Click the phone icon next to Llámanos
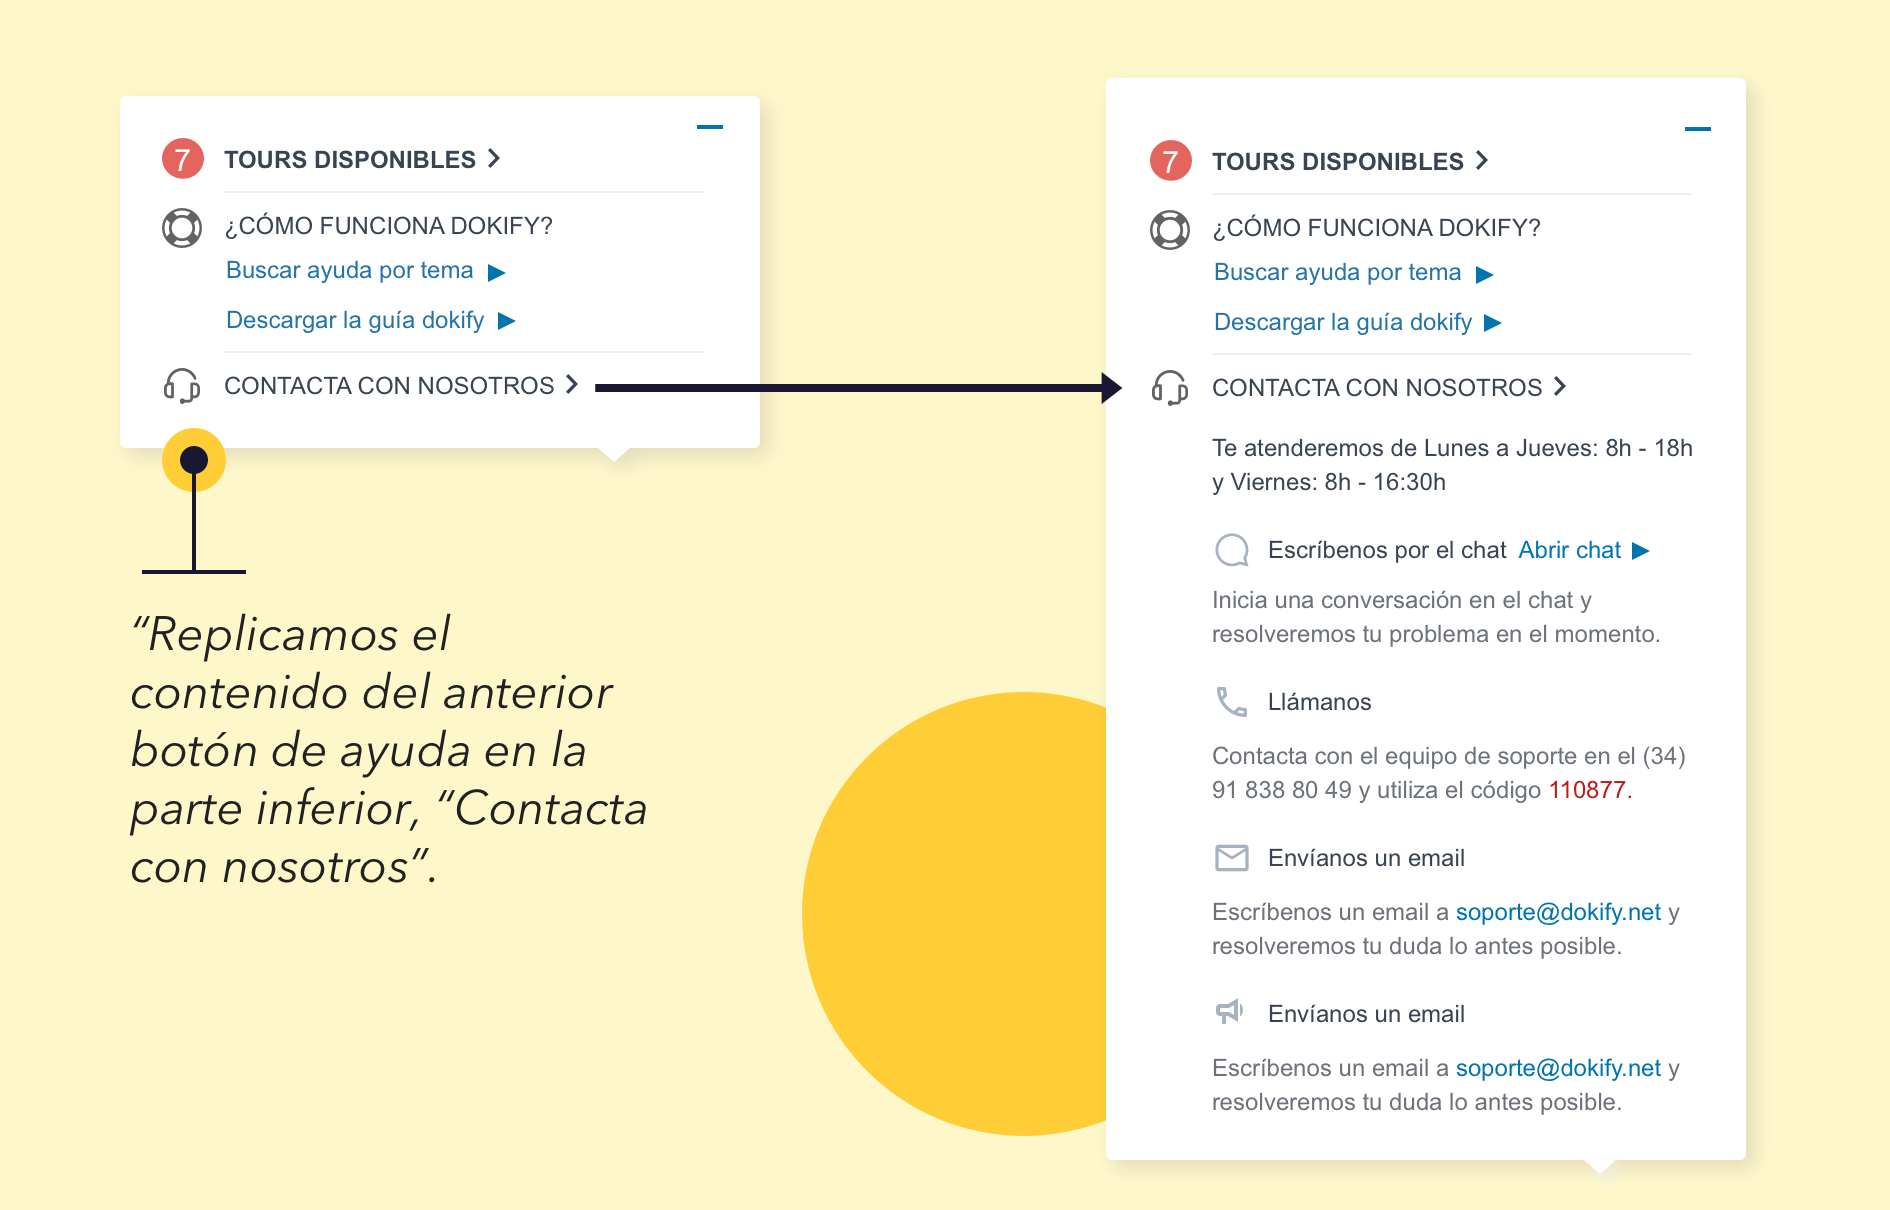Screen dimensions: 1890x1210 1232,702
